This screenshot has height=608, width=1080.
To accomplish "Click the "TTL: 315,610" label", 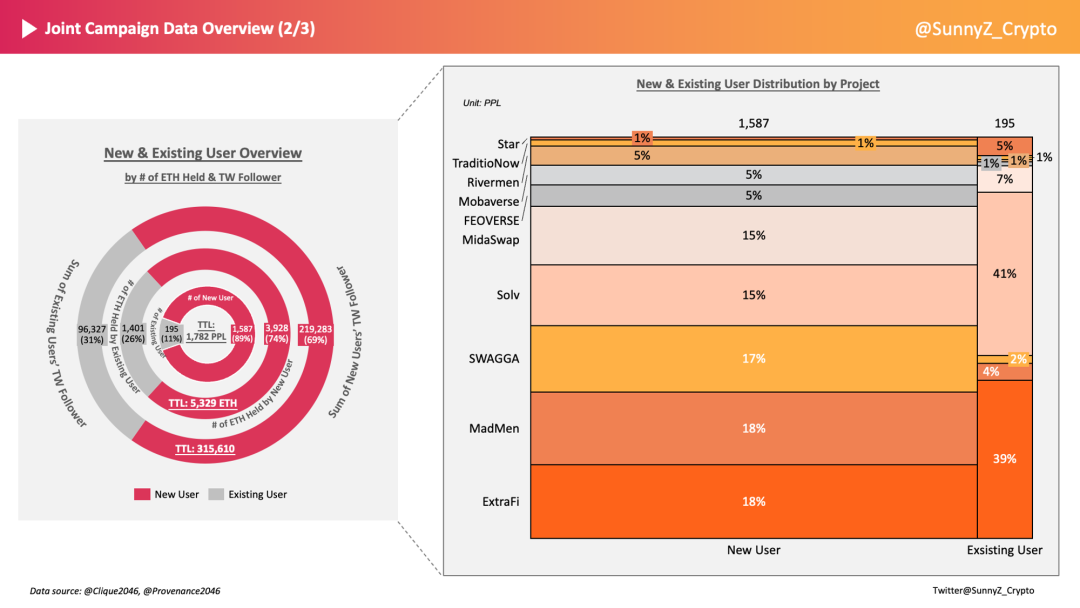I will 205,448.
